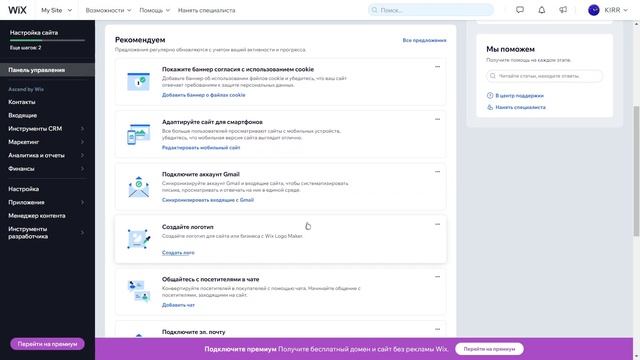Viewport: 640px width, 360px height.
Task: Click Нанять специалиста link in help panel
Action: [x=520, y=107]
